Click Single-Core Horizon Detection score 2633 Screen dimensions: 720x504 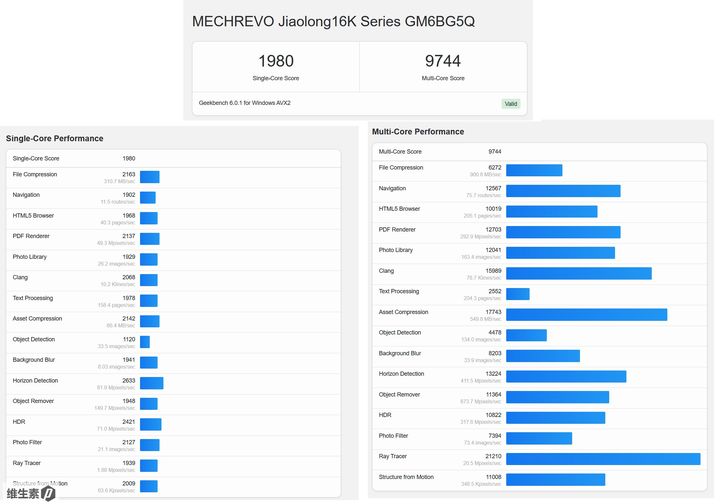[x=129, y=381]
